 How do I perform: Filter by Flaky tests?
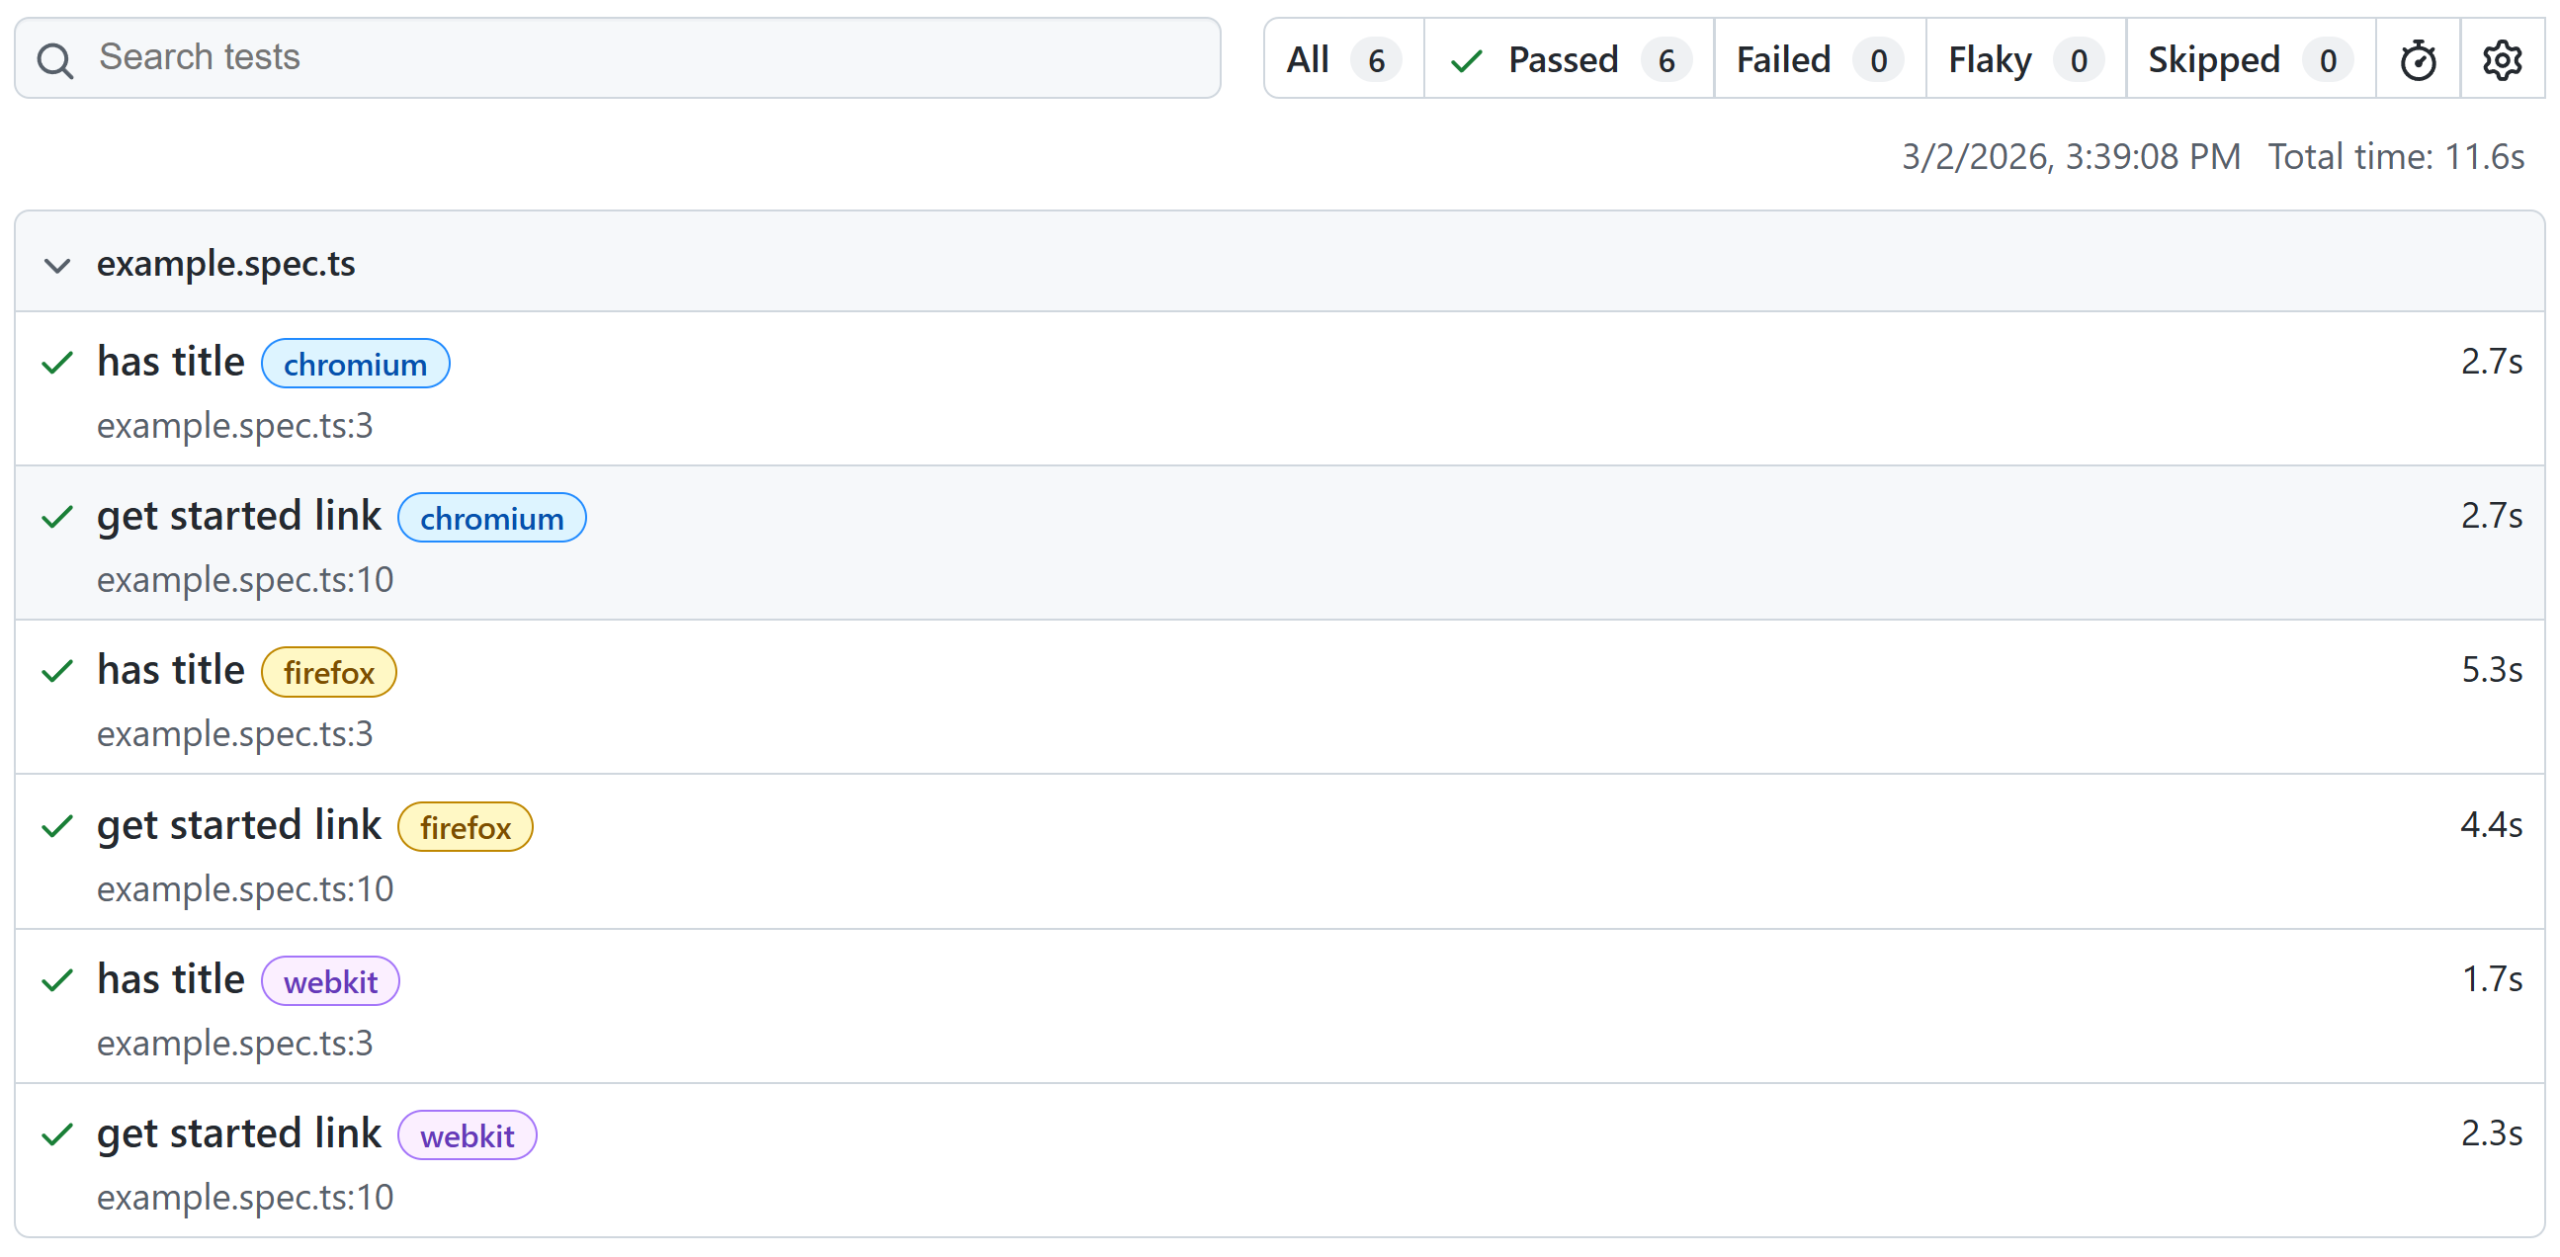(2025, 60)
